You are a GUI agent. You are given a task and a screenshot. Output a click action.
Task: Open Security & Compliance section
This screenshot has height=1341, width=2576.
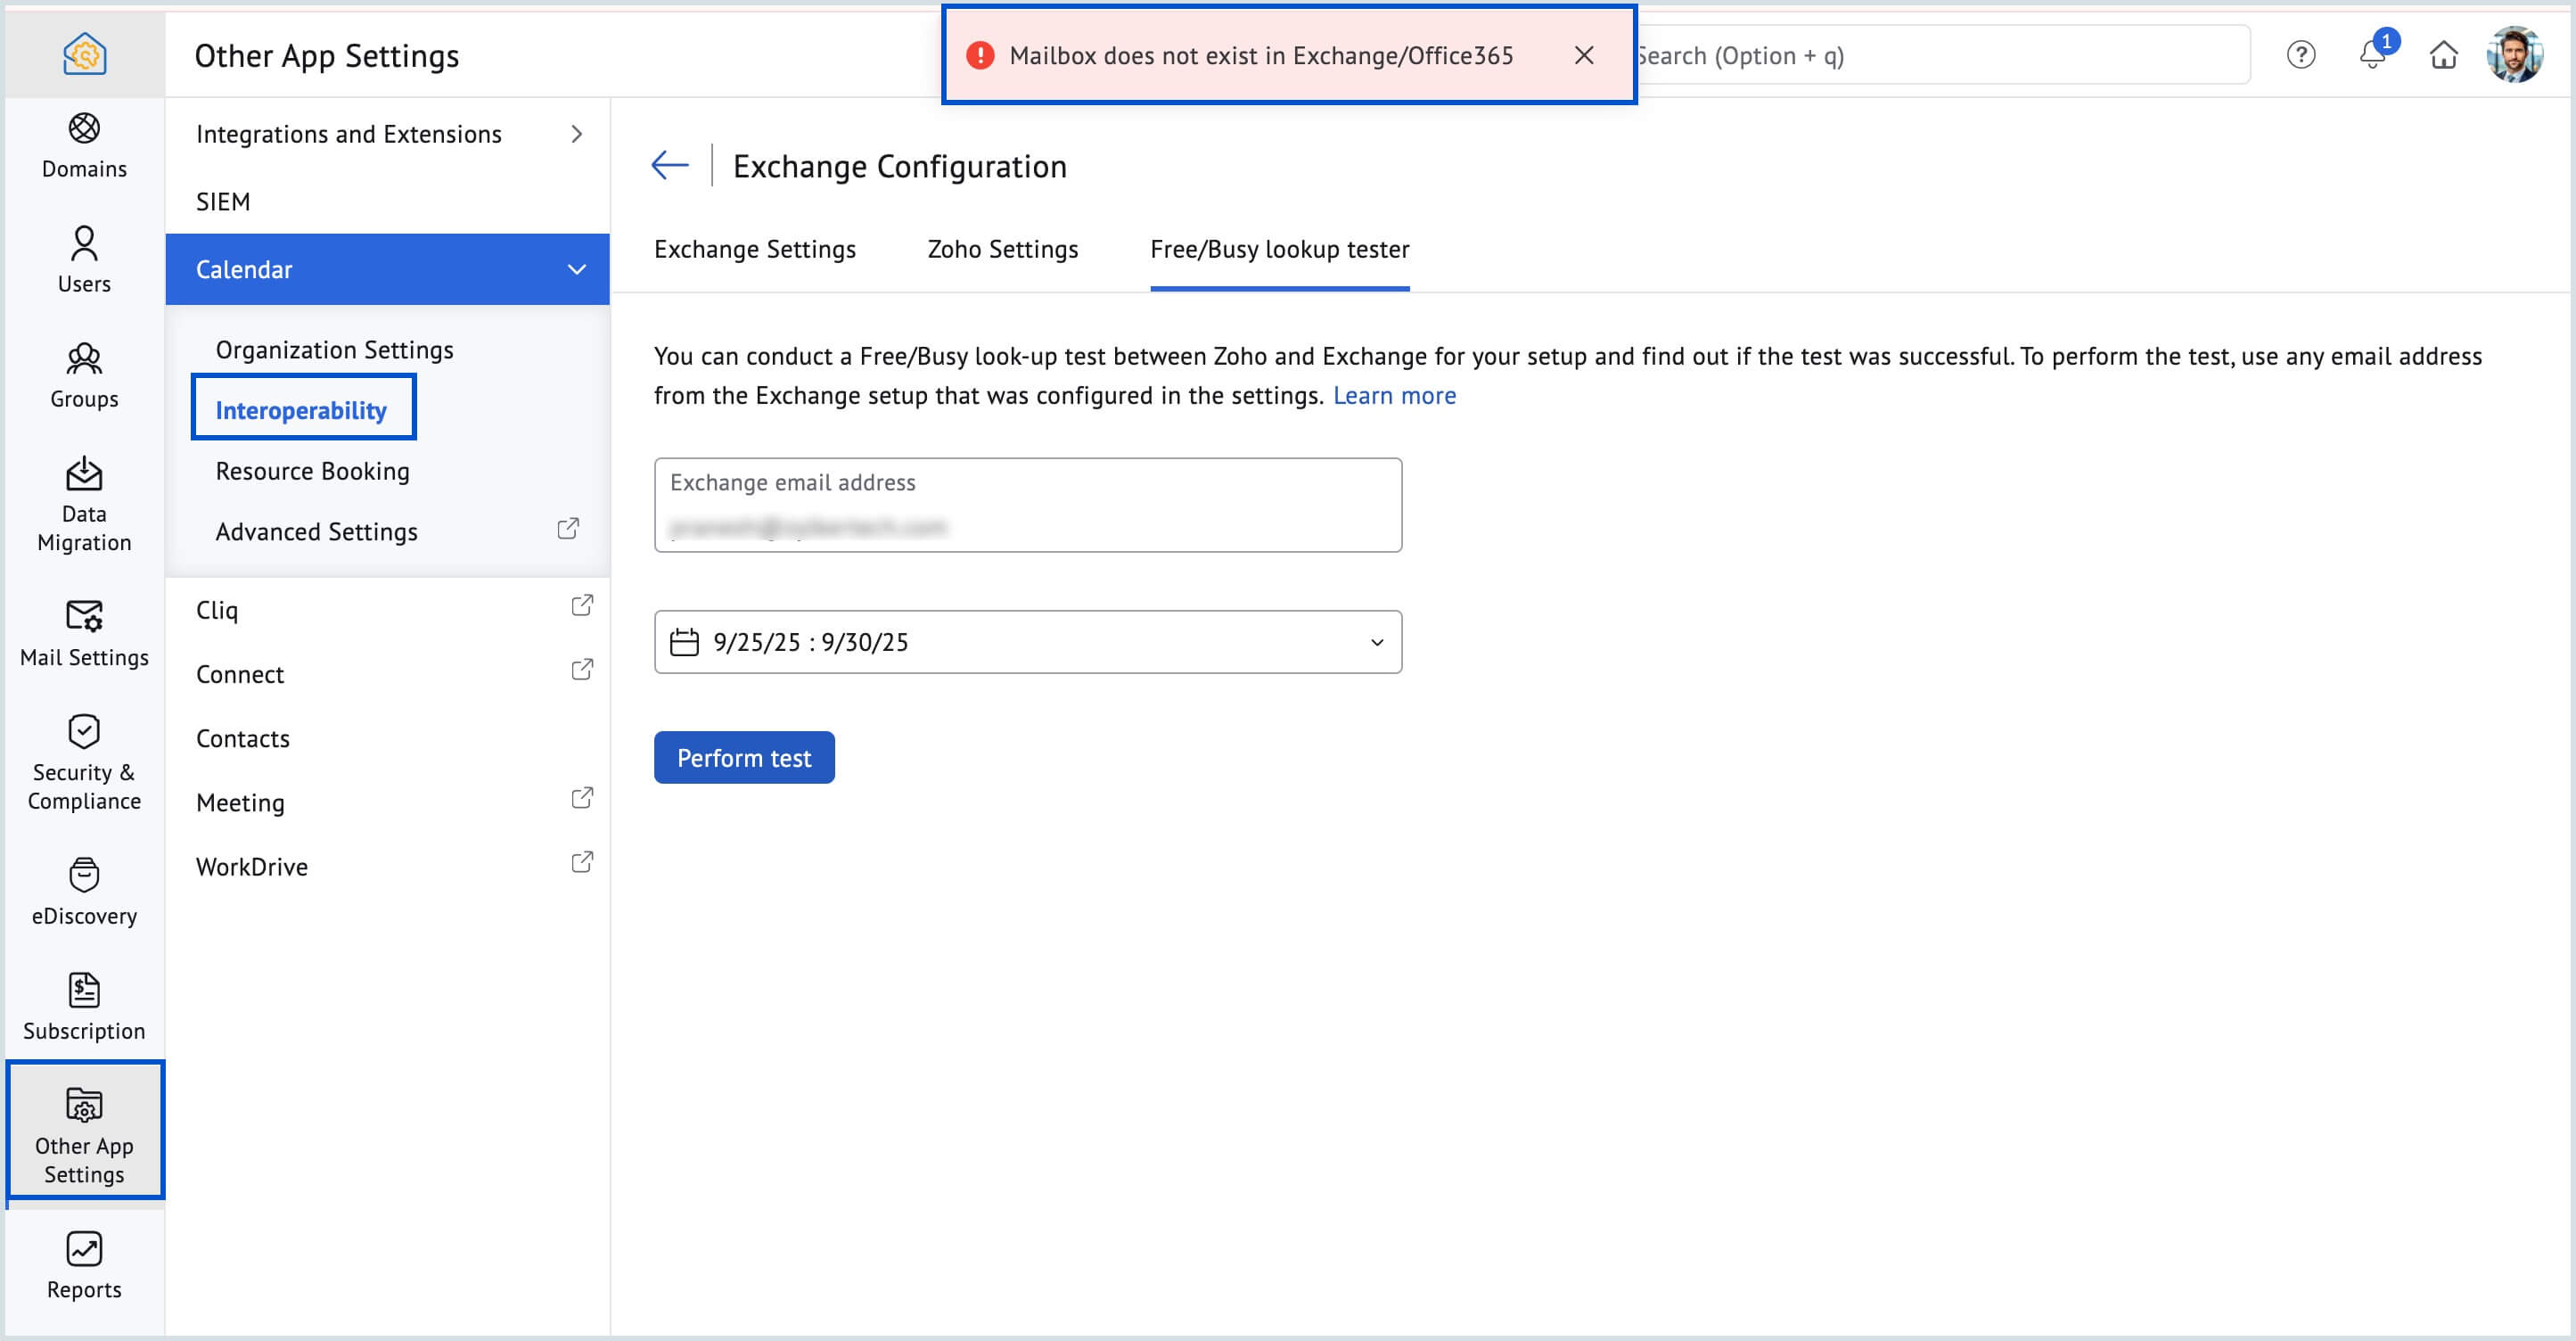pyautogui.click(x=84, y=762)
